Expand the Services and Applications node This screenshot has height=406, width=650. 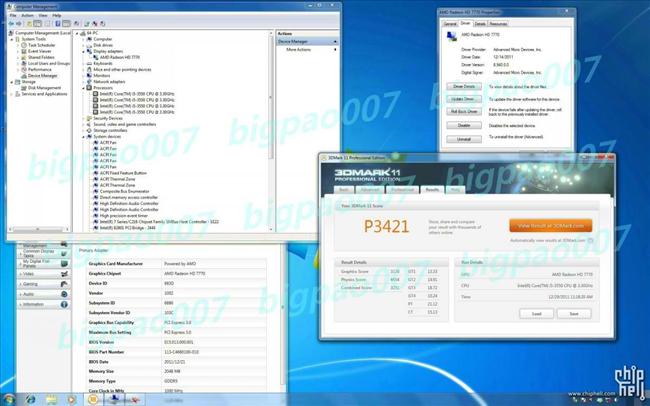(x=12, y=94)
